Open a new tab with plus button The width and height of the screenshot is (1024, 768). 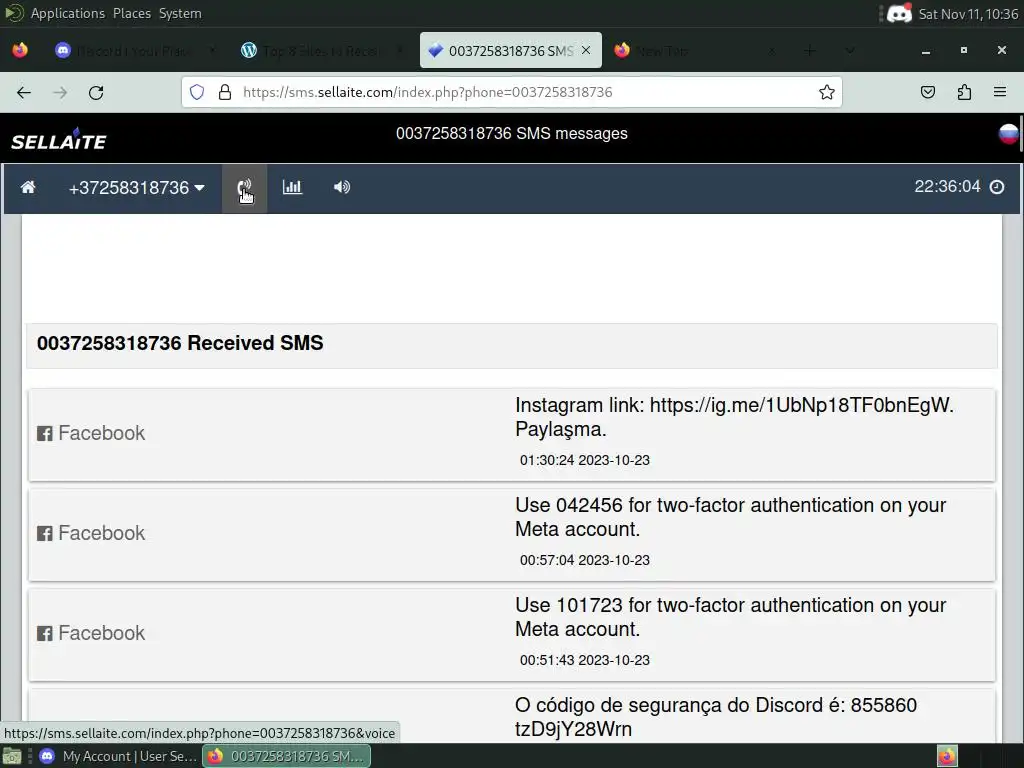pyautogui.click(x=810, y=50)
